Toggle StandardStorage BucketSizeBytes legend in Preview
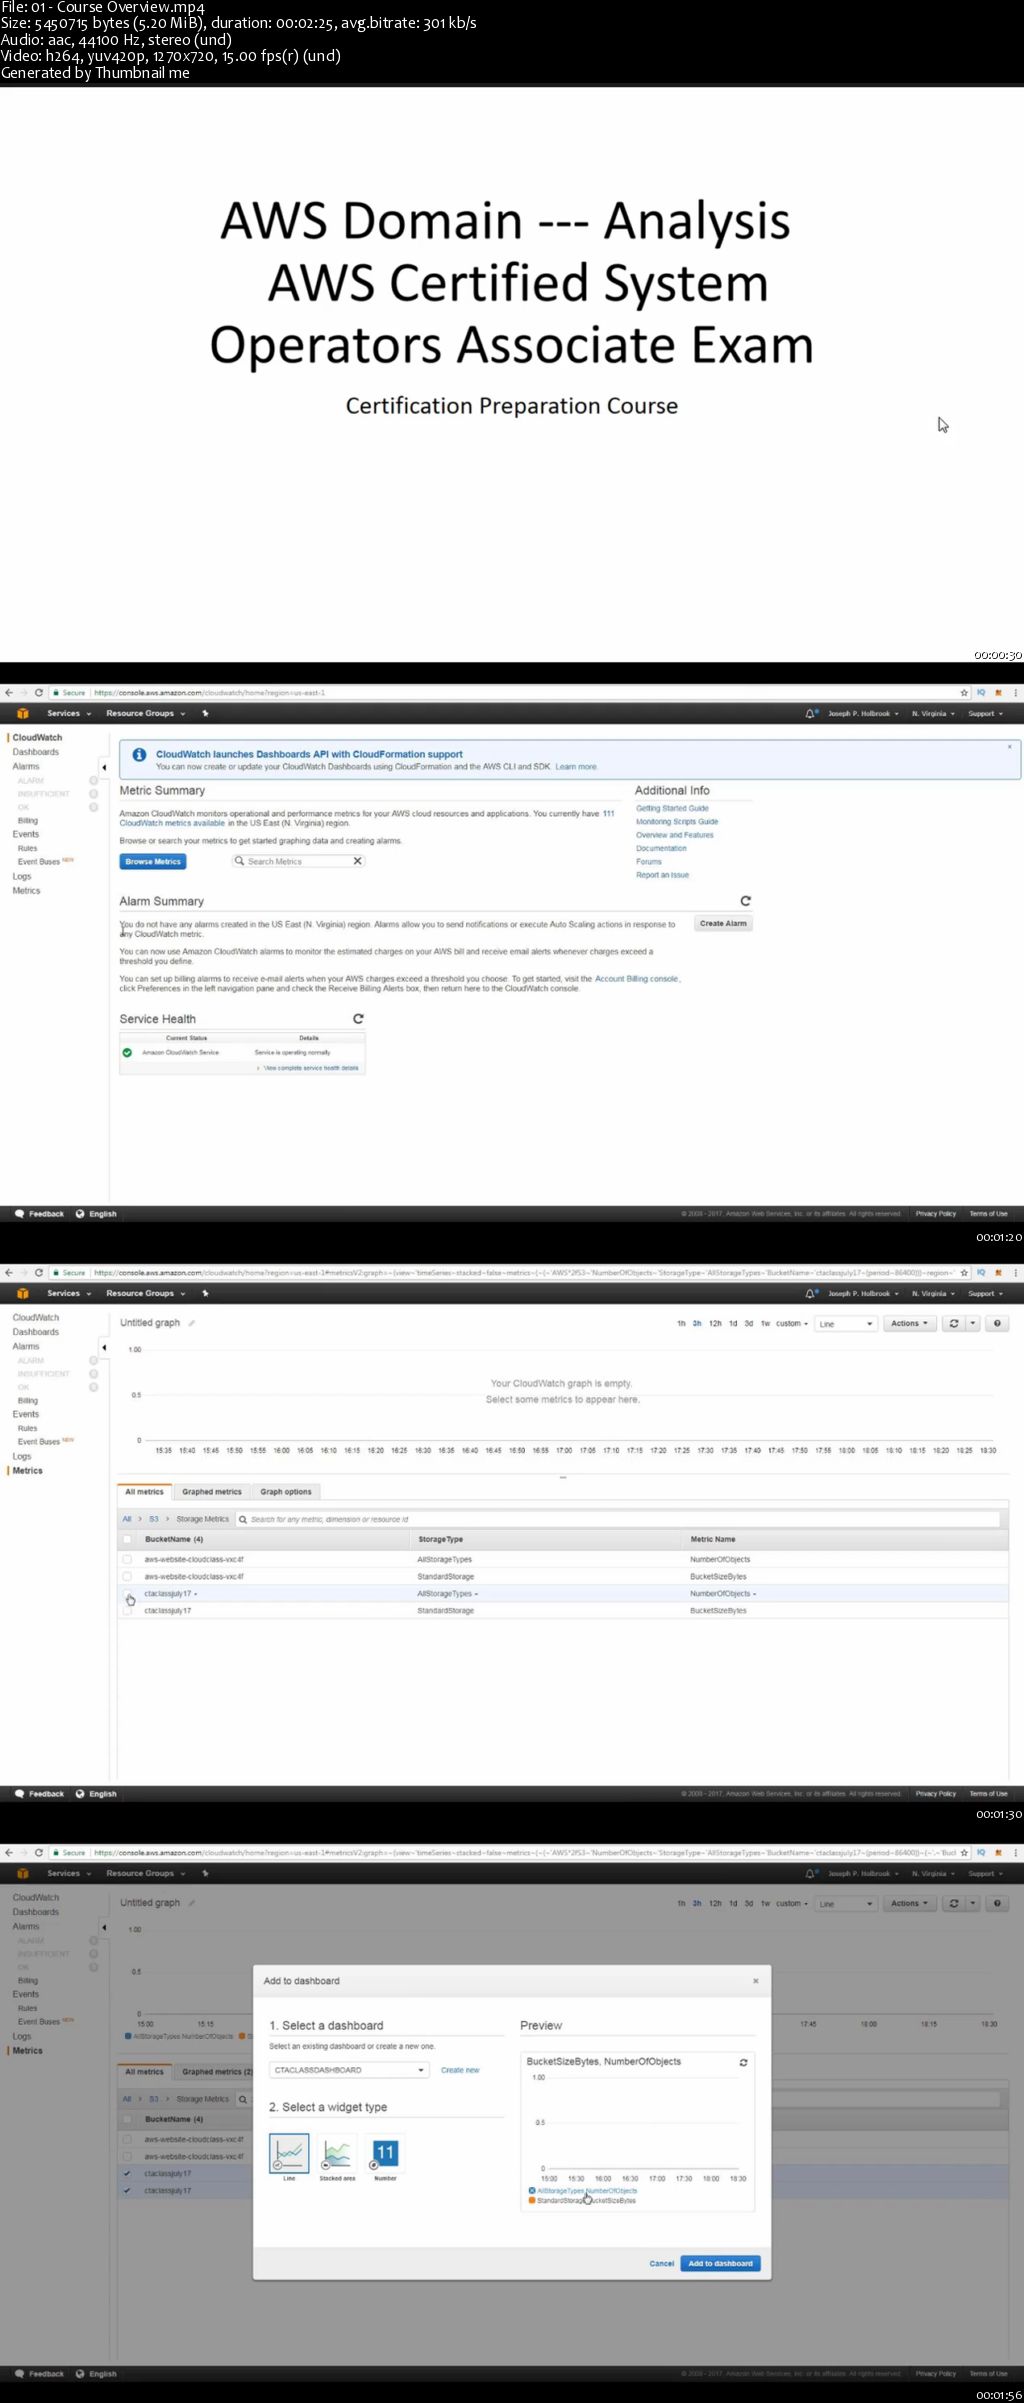1024x2403 pixels. point(582,2200)
